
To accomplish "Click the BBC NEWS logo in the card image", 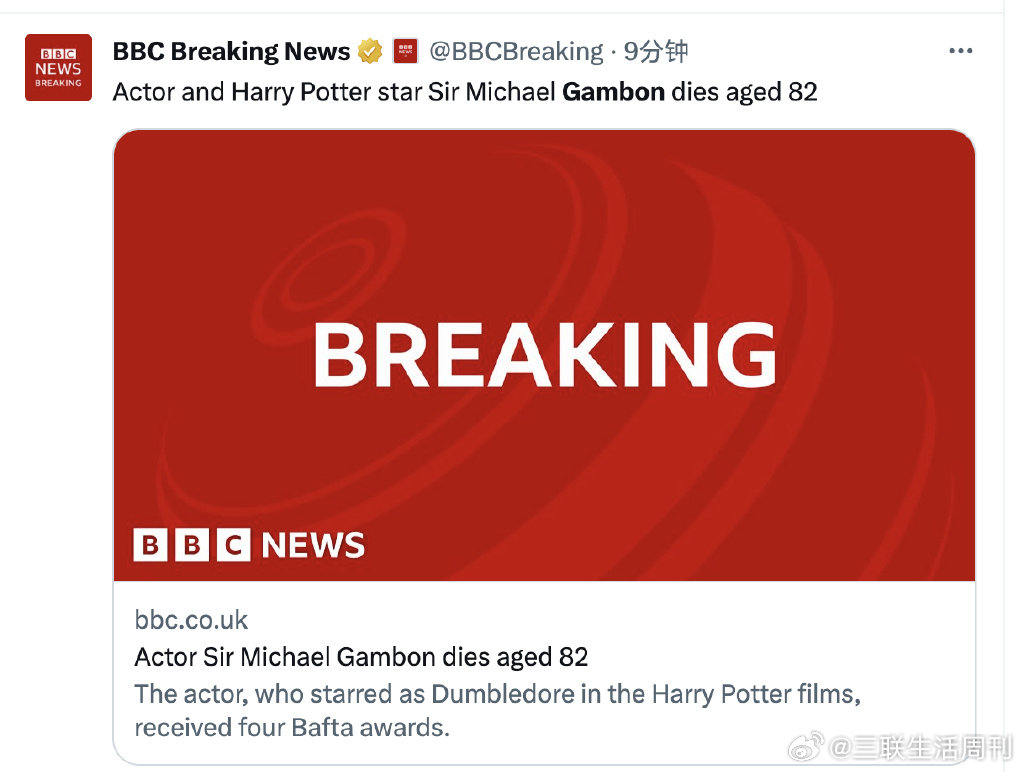I will point(249,545).
